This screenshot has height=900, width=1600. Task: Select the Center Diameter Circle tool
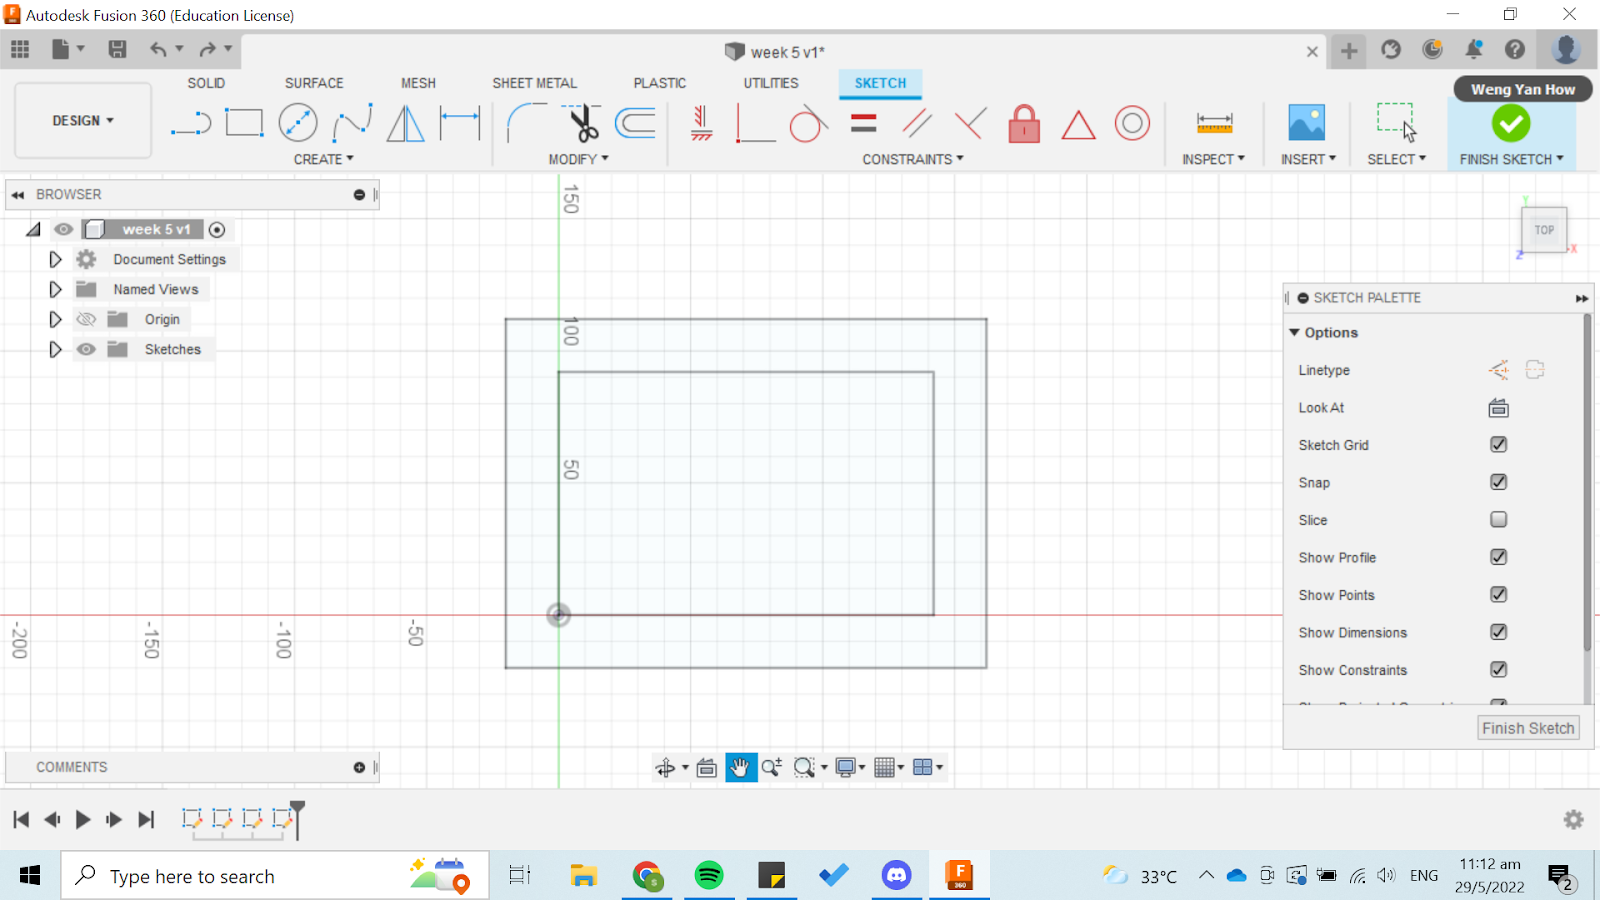(x=298, y=123)
